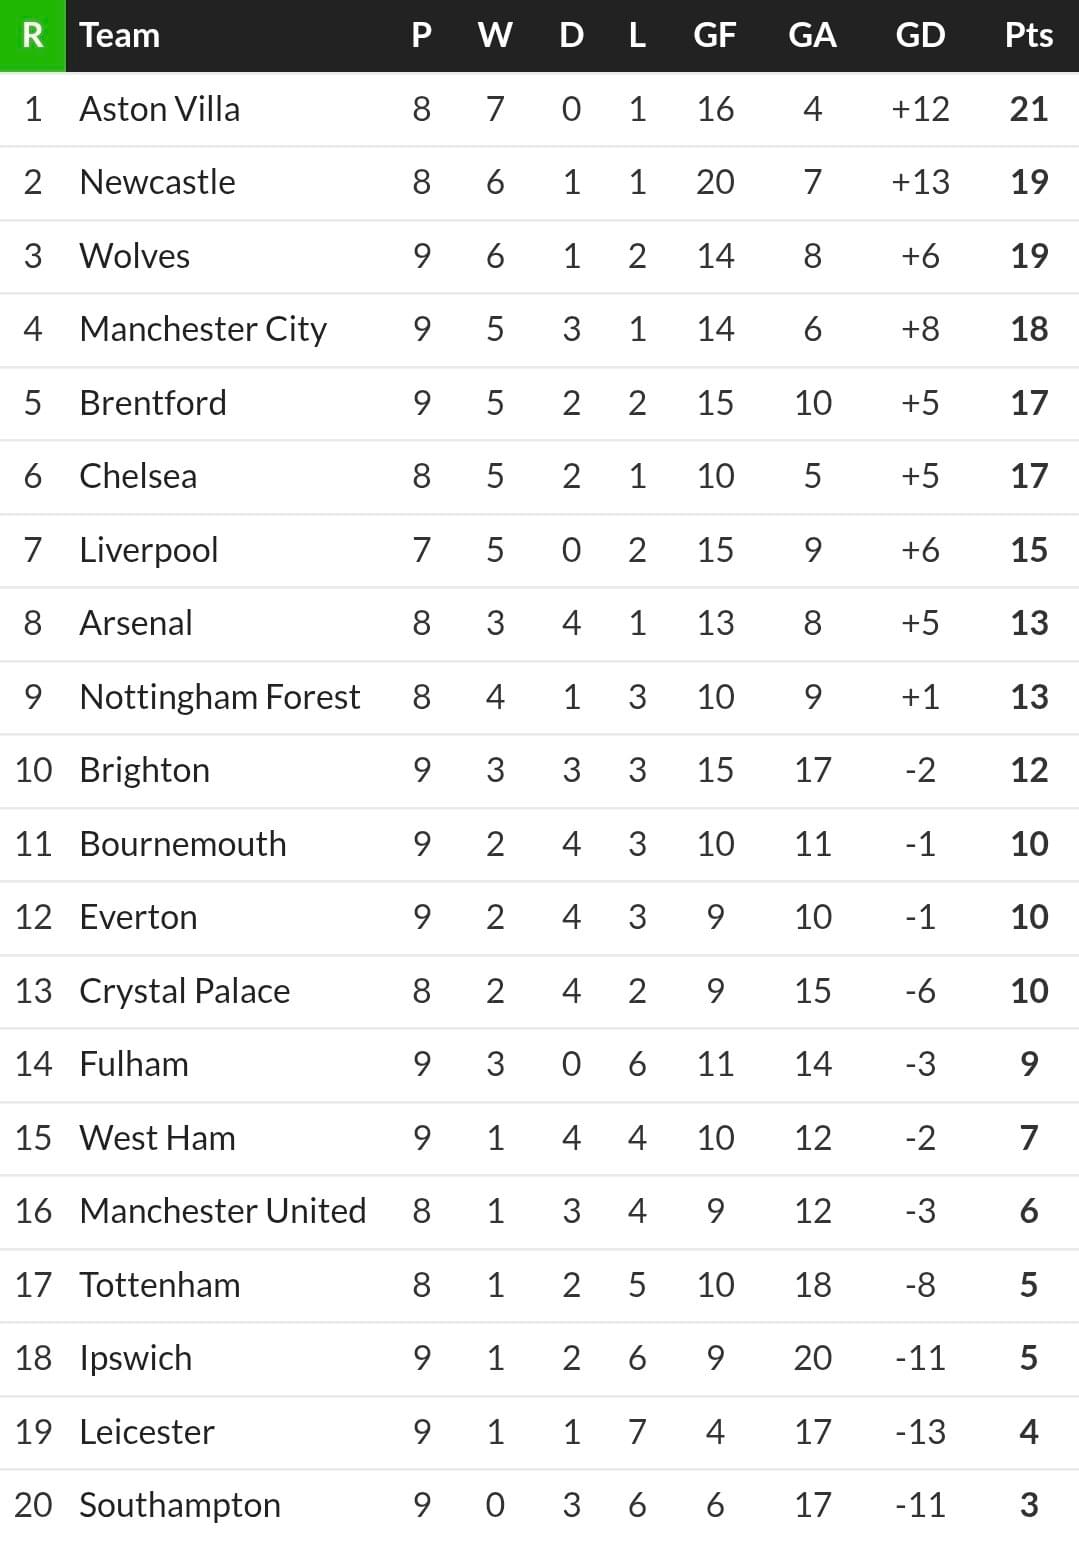1079x1556 pixels.
Task: Sort by the GF column header
Action: 715,35
